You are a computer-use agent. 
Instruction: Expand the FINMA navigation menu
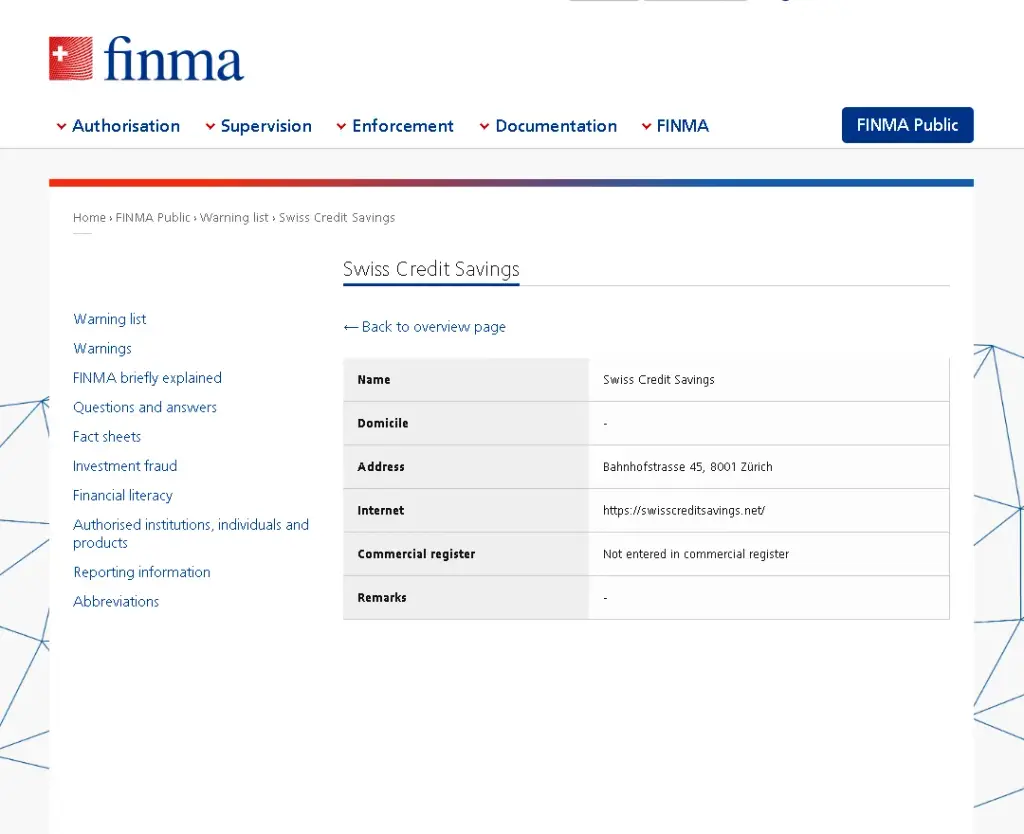675,126
